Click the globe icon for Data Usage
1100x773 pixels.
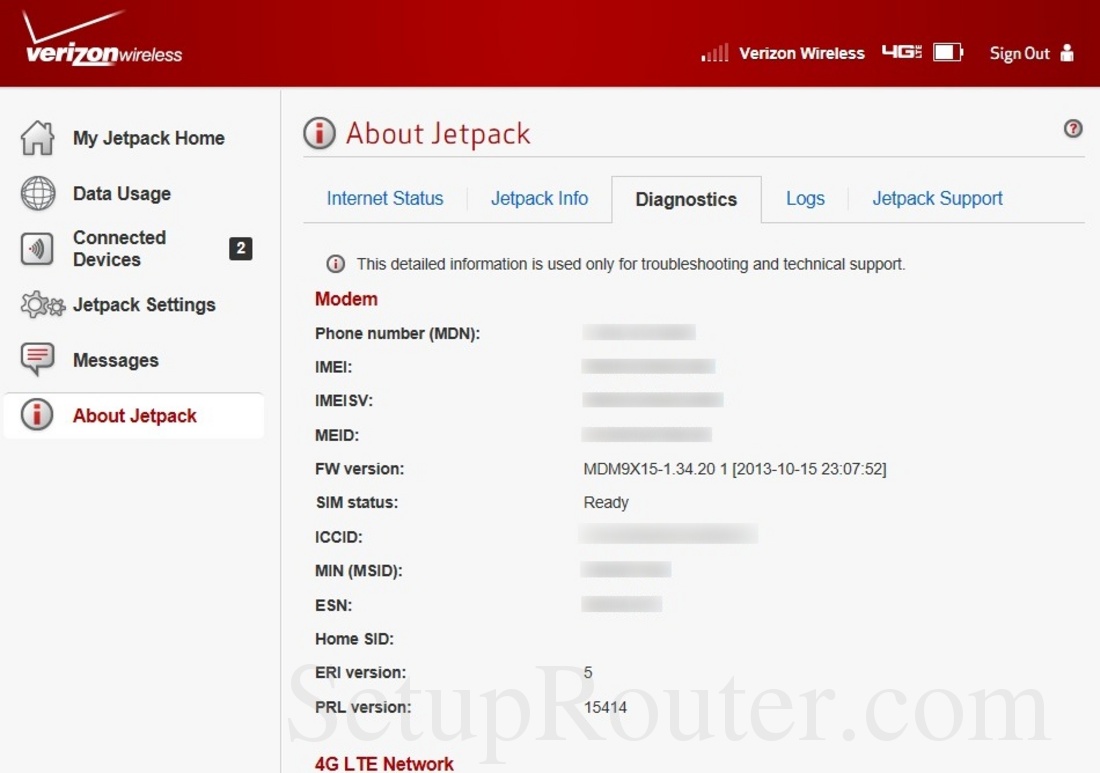pyautogui.click(x=38, y=194)
